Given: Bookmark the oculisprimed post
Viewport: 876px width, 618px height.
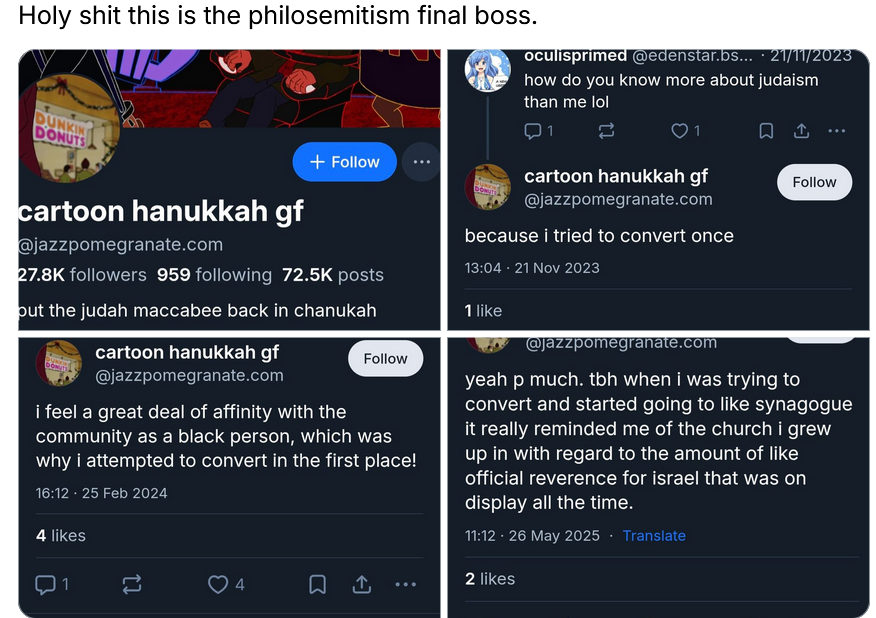Looking at the screenshot, I should [x=766, y=131].
